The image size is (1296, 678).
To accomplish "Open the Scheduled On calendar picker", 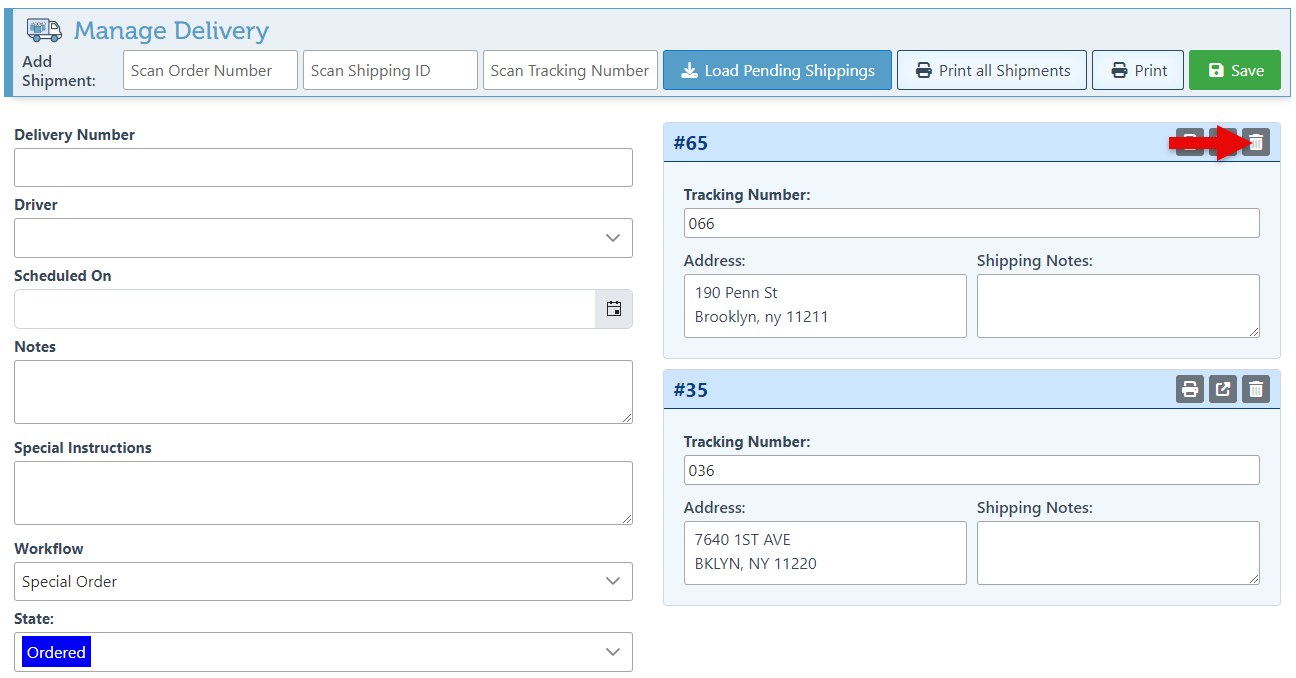I will coord(614,309).
